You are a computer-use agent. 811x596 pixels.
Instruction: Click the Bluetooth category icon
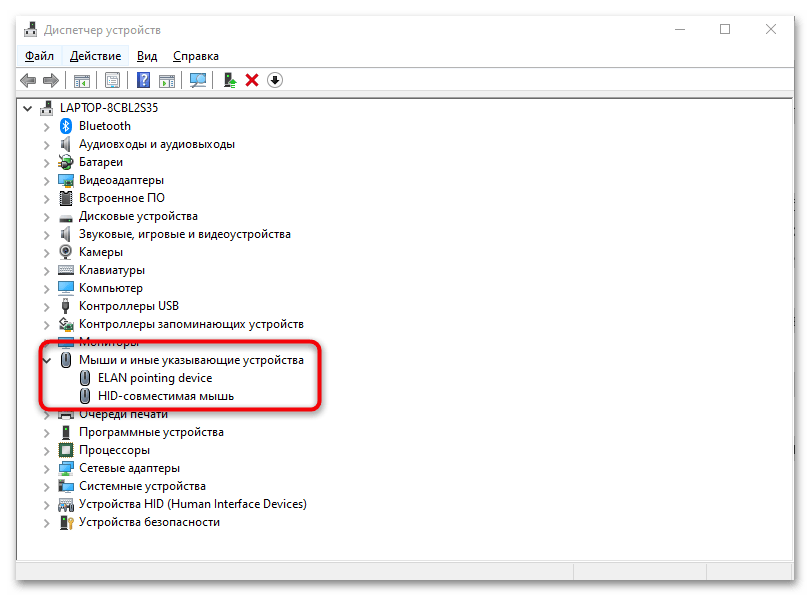66,126
